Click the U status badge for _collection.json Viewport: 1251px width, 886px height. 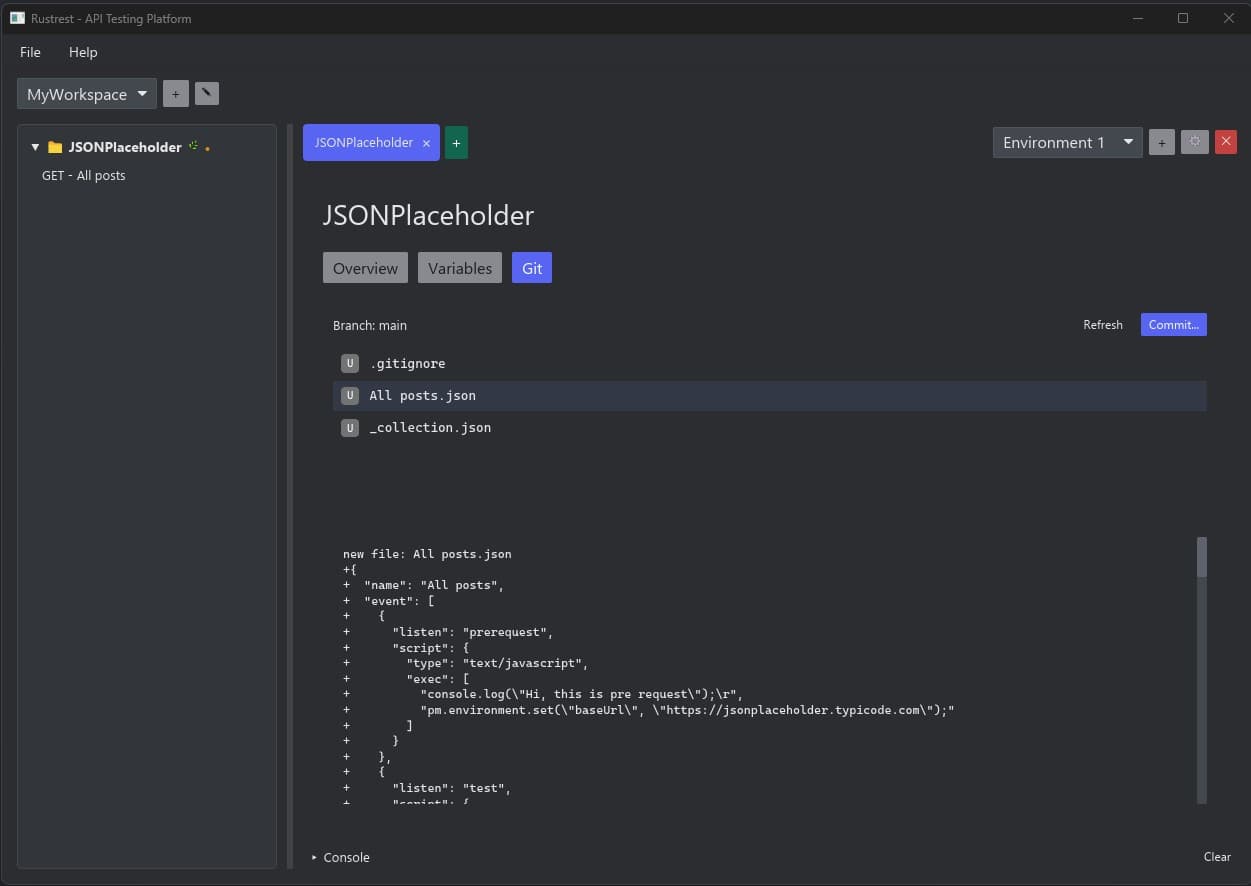(350, 427)
